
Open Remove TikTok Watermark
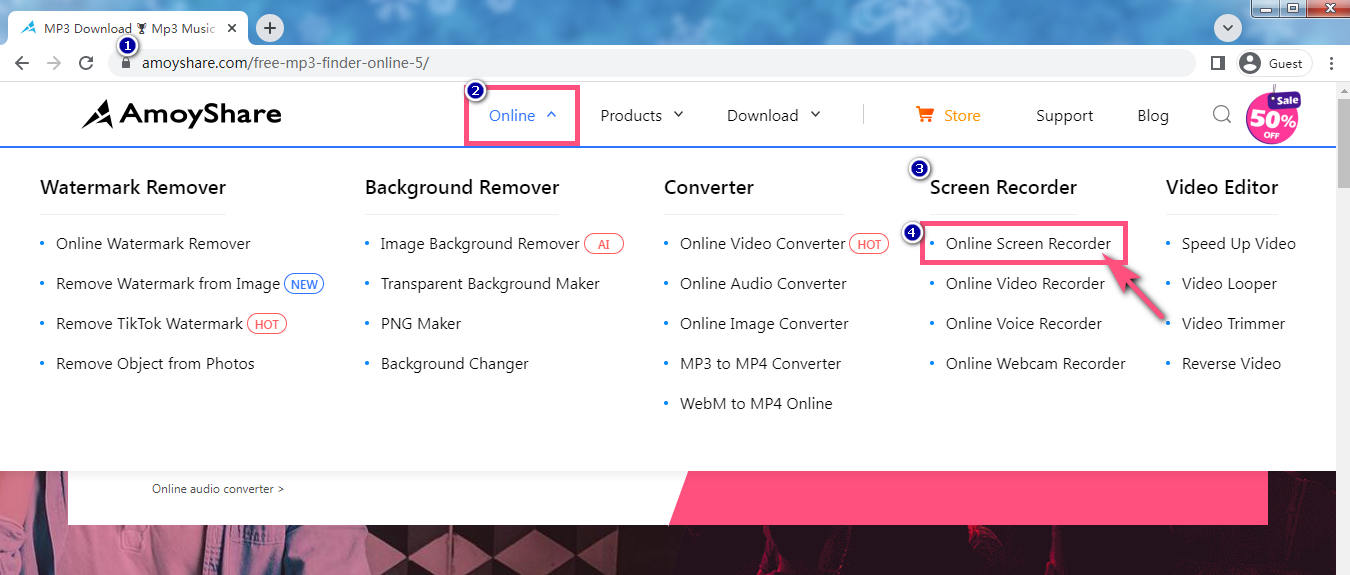coord(149,323)
